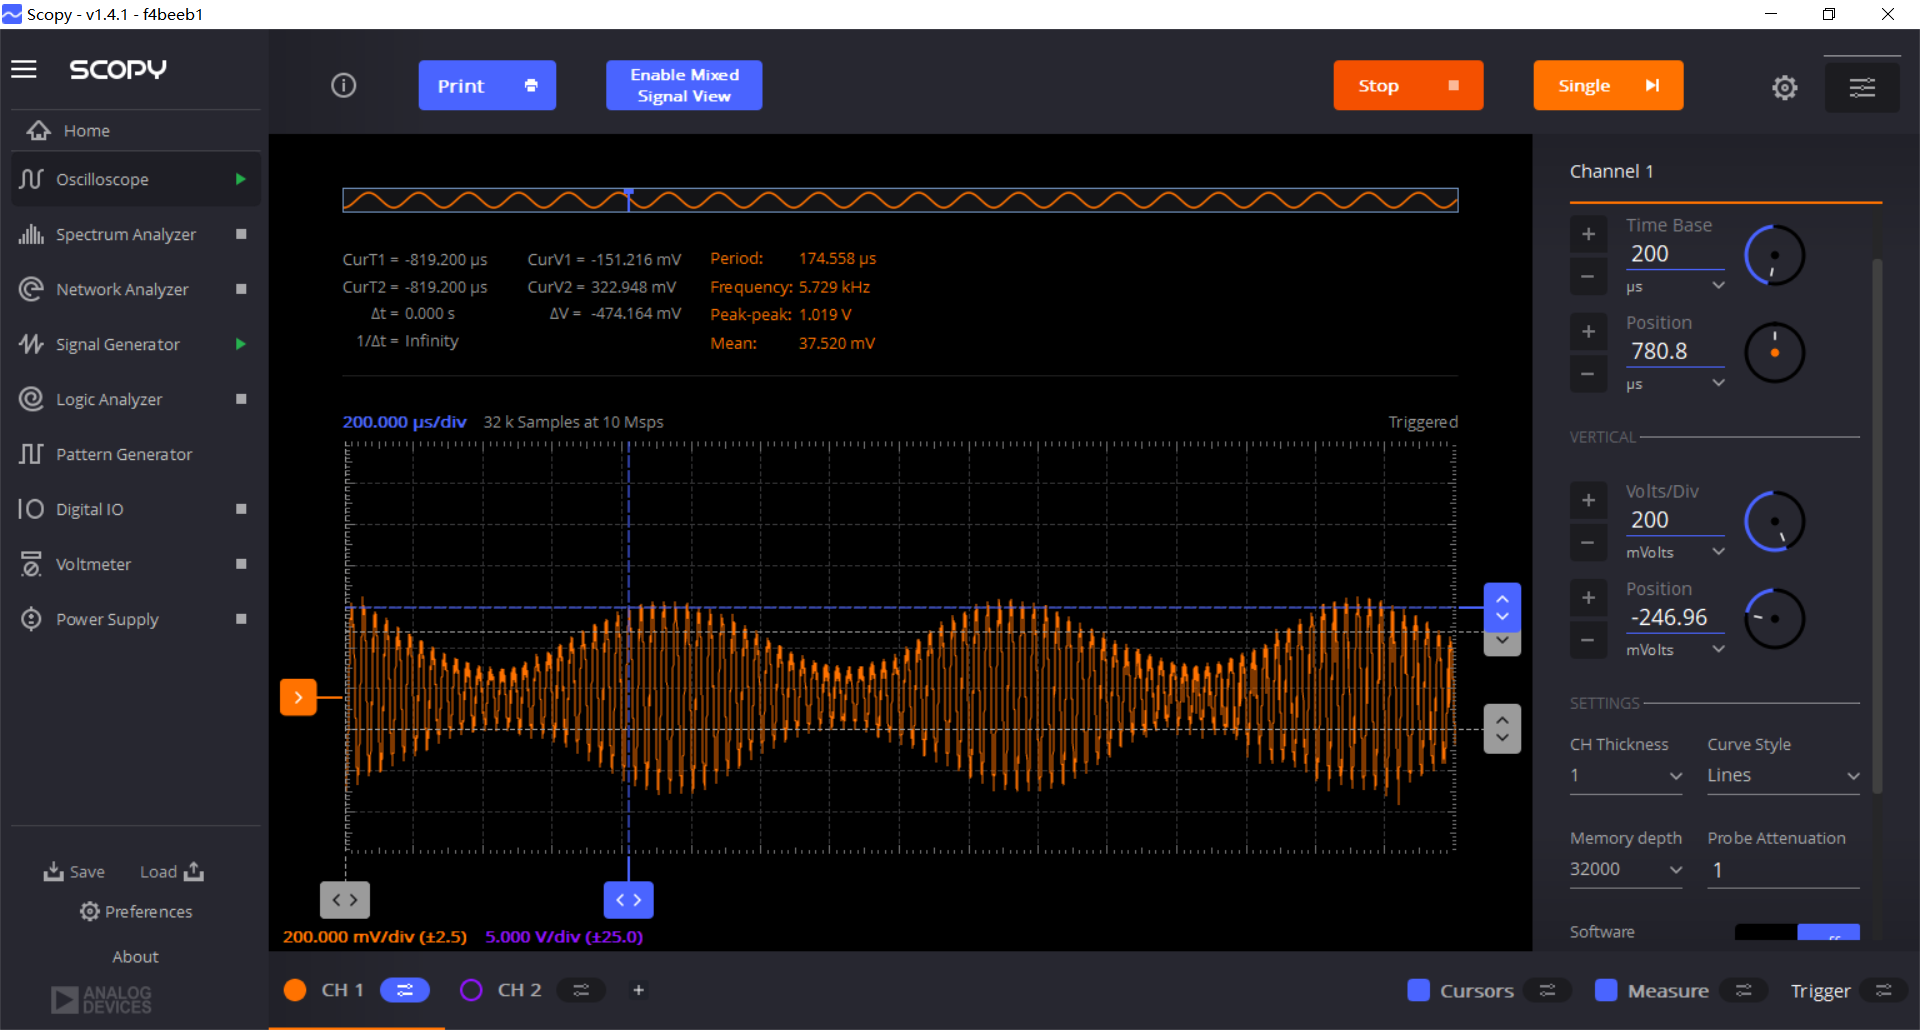Open Logic Analyzer instrument
Screen dimensions: 1920x1030
click(x=109, y=399)
